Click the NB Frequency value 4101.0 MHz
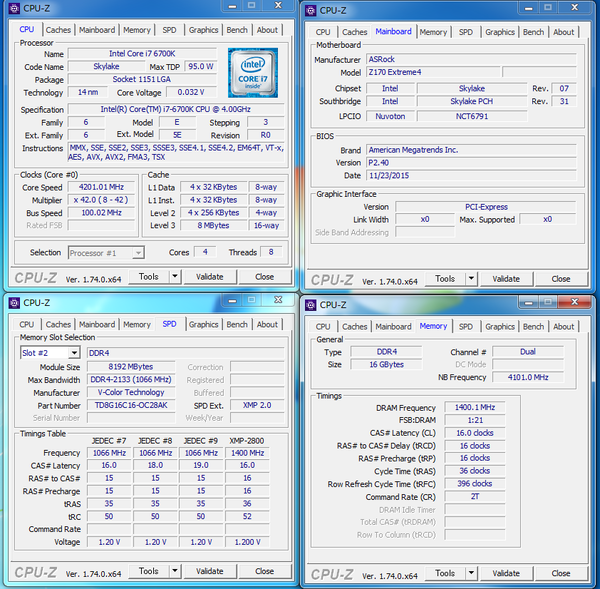 (528, 377)
